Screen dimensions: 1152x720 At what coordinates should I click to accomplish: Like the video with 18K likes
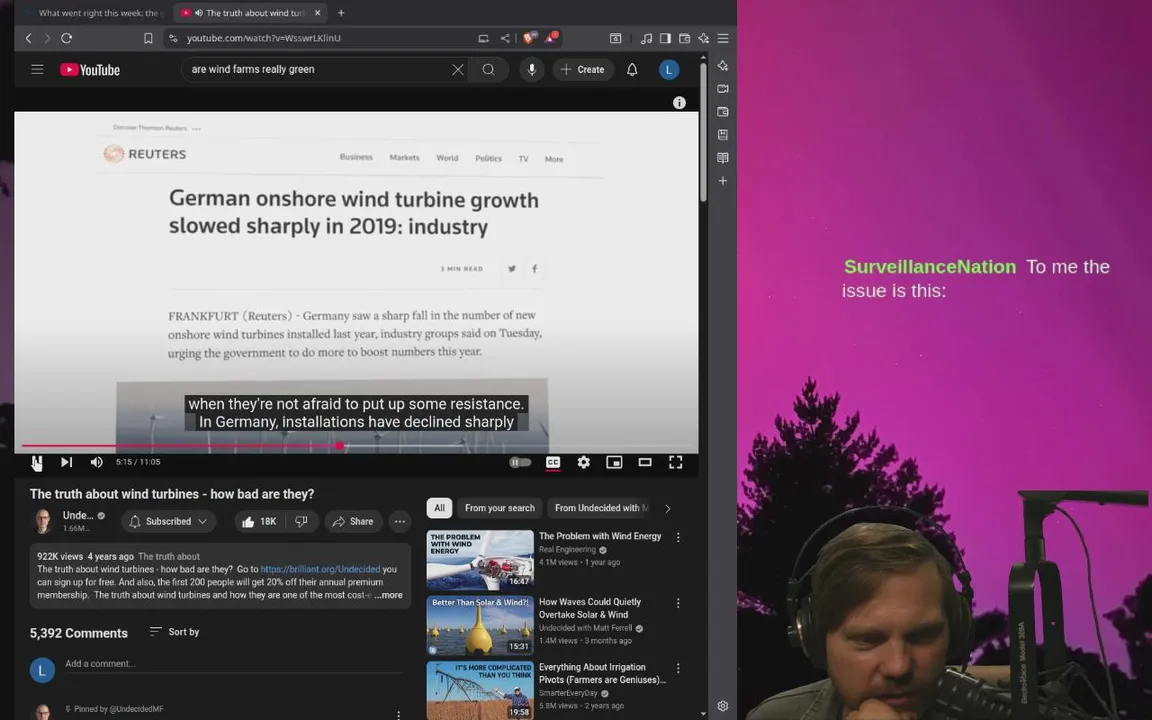[x=259, y=522]
